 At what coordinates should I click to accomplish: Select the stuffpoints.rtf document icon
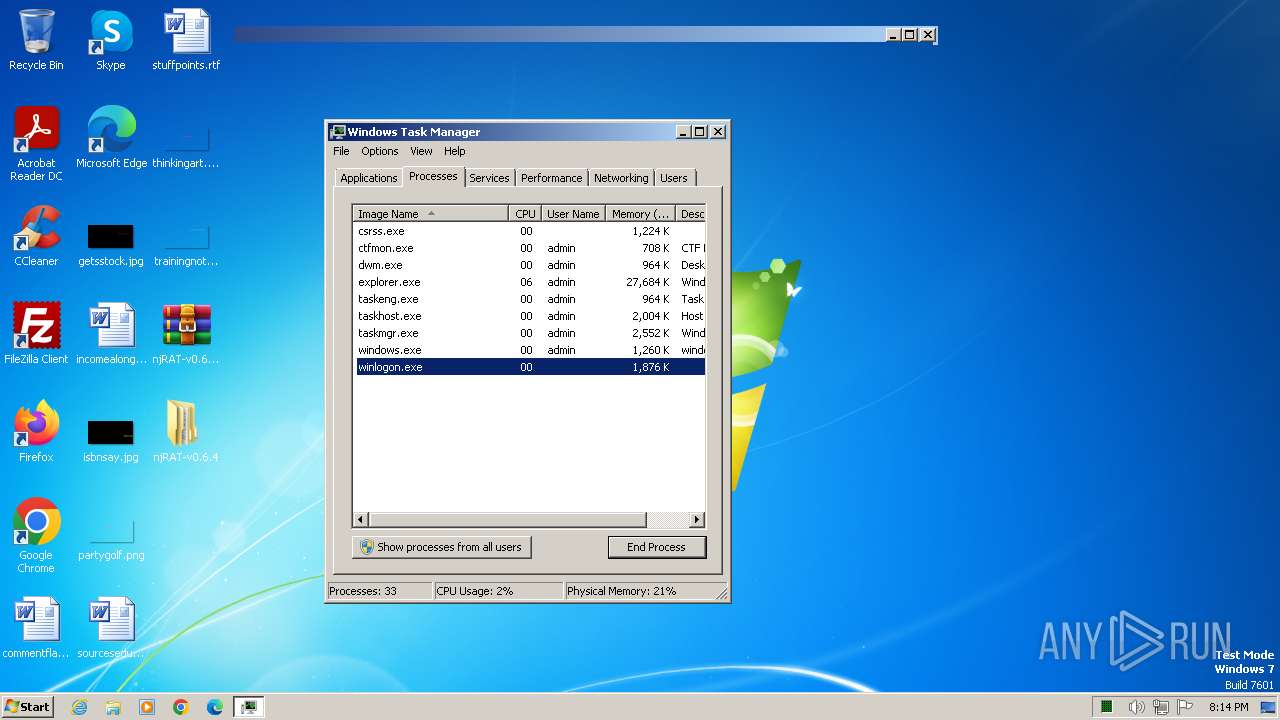click(x=186, y=40)
